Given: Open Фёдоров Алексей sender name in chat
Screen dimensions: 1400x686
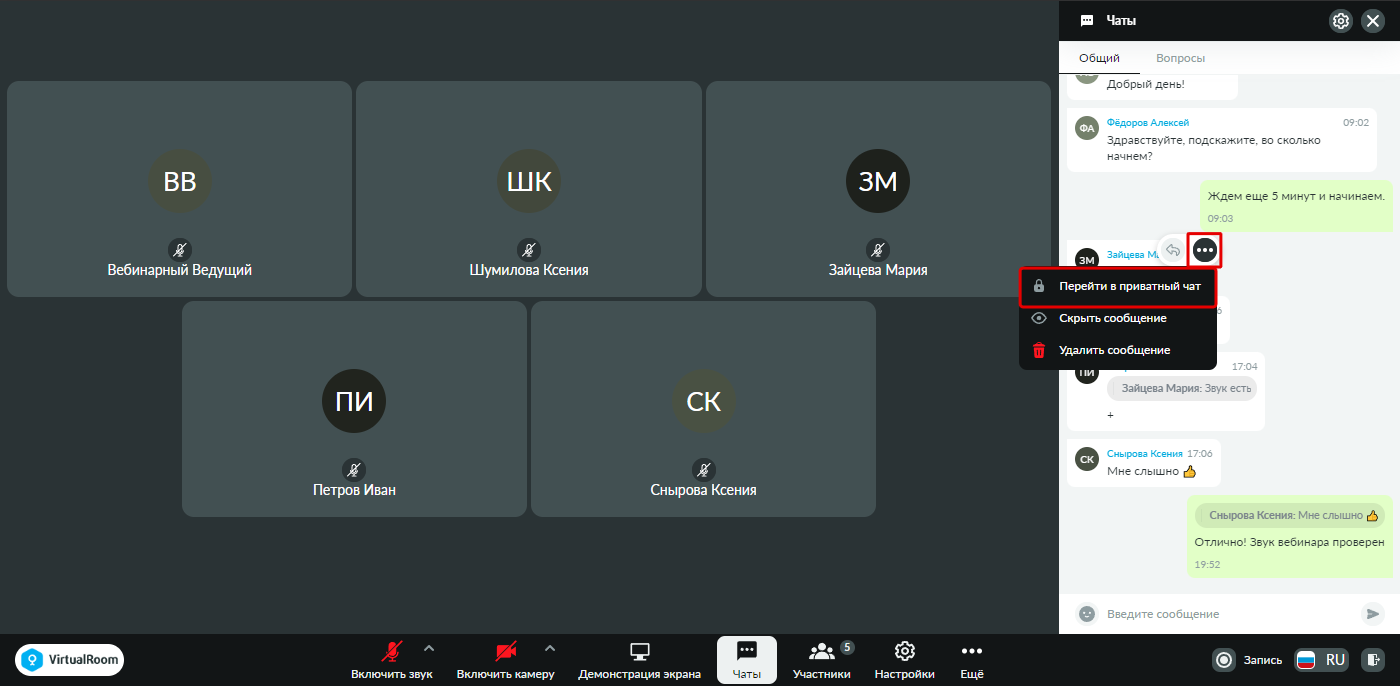Looking at the screenshot, I should tap(1148, 122).
